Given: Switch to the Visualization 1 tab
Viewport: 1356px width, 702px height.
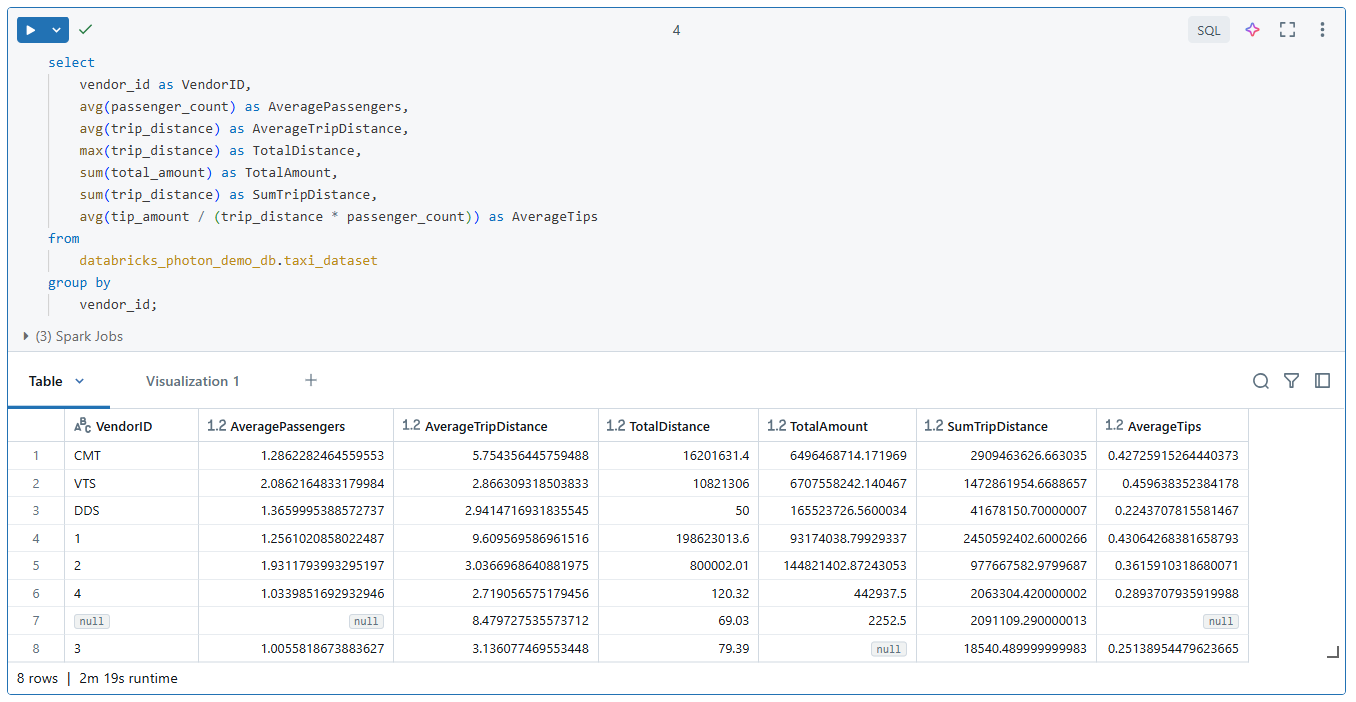Looking at the screenshot, I should pyautogui.click(x=192, y=381).
